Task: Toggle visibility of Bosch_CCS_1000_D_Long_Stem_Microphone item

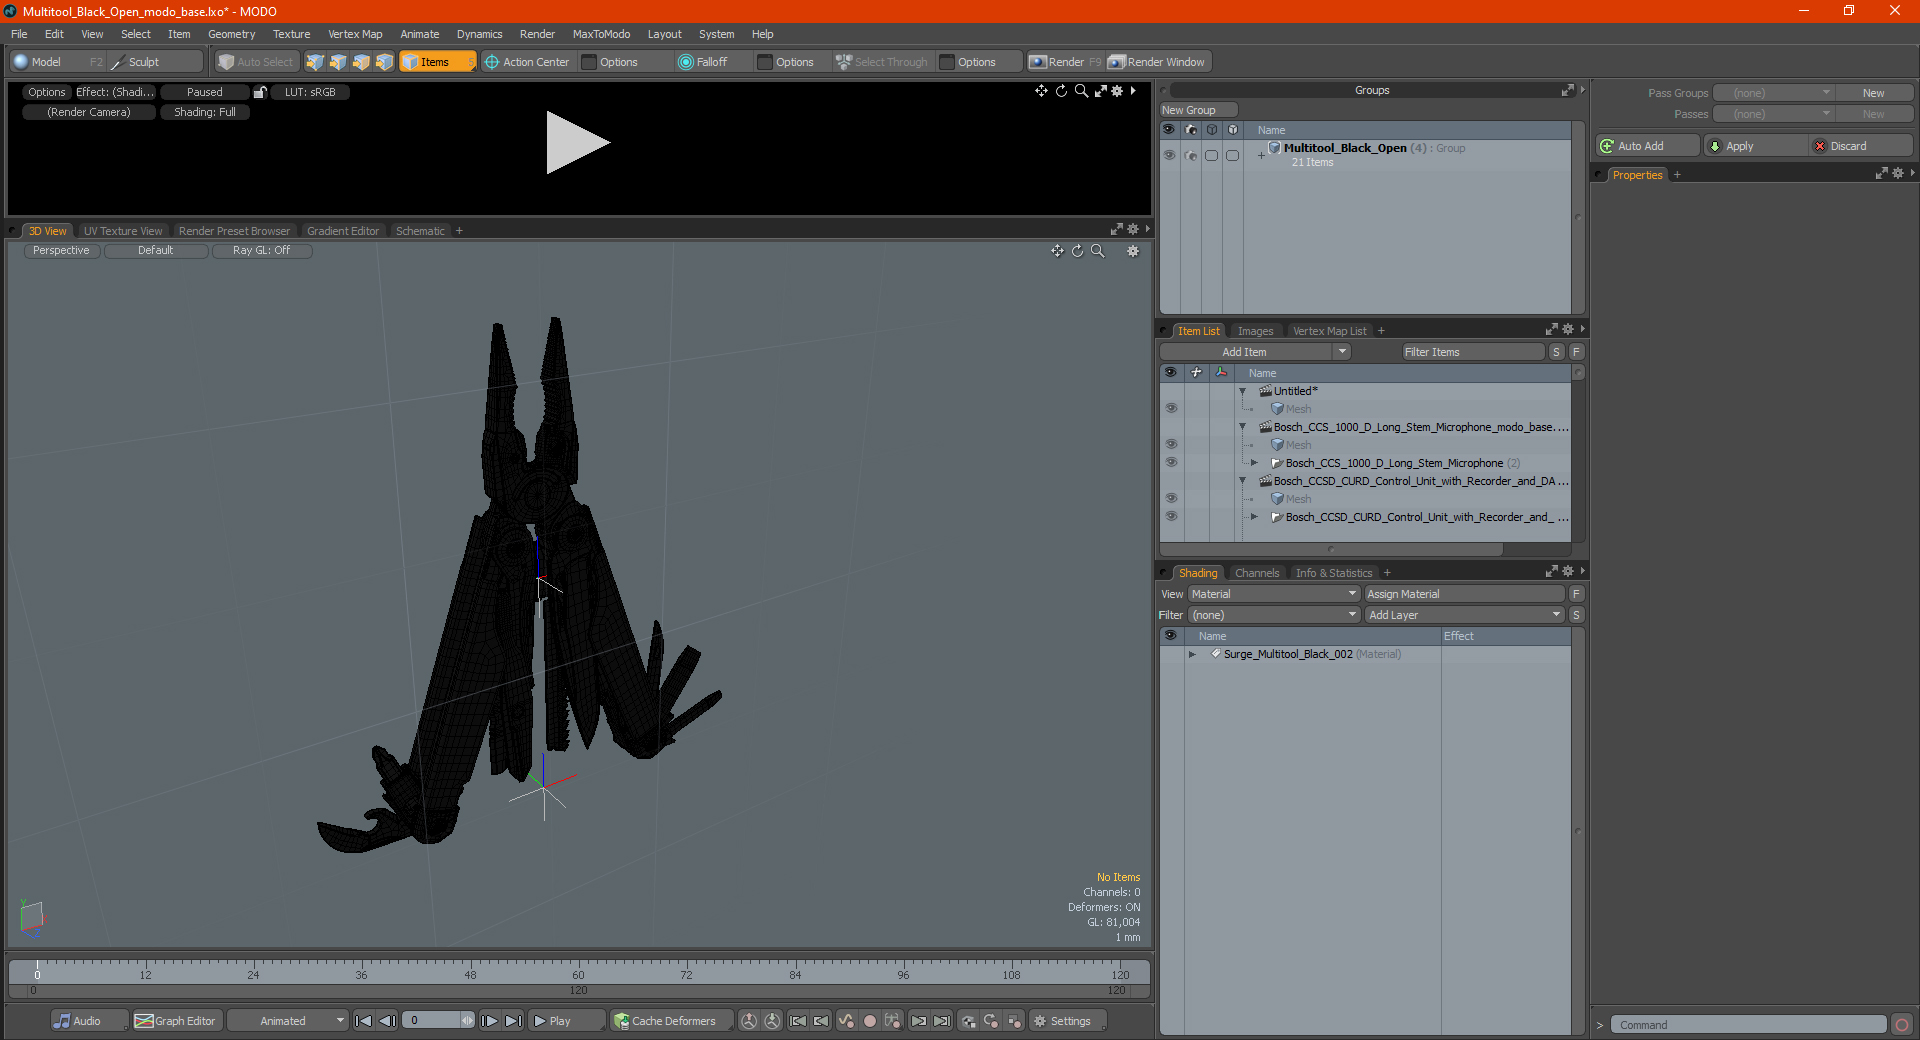Action: click(x=1171, y=463)
